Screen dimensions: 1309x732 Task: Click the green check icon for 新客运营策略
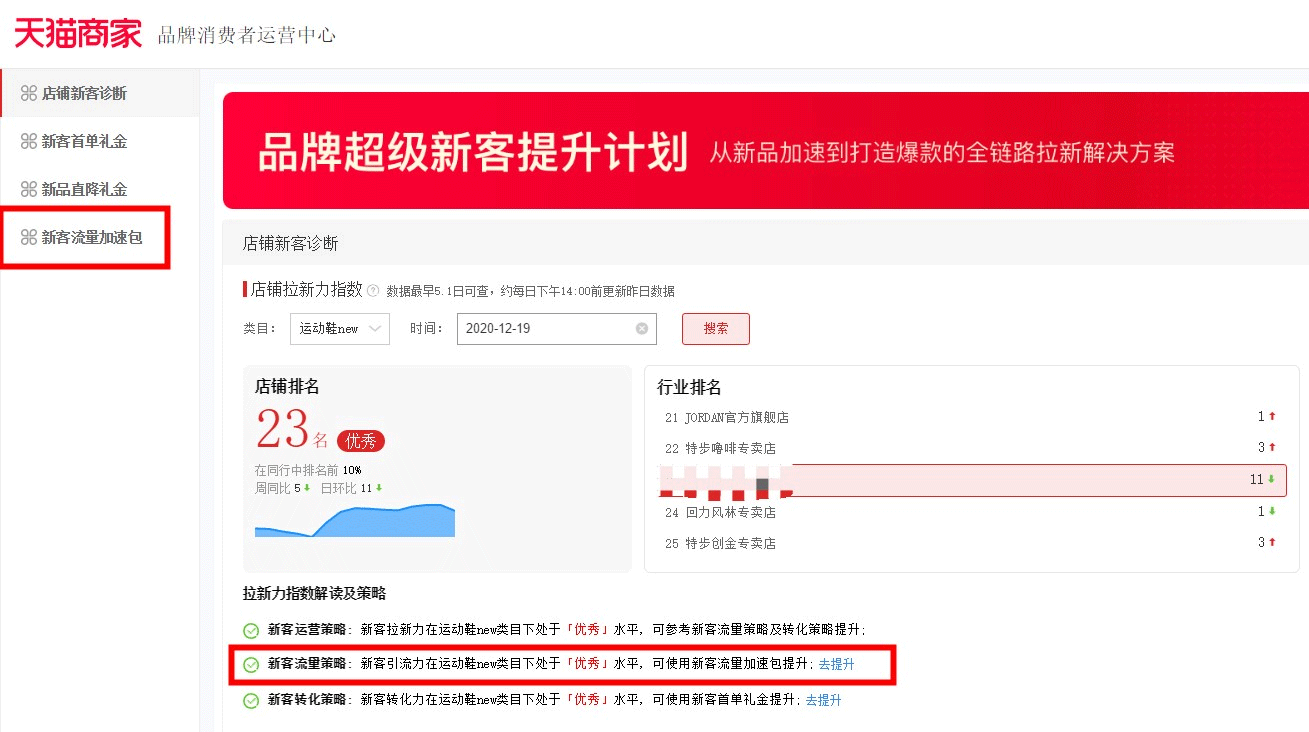pyautogui.click(x=251, y=631)
